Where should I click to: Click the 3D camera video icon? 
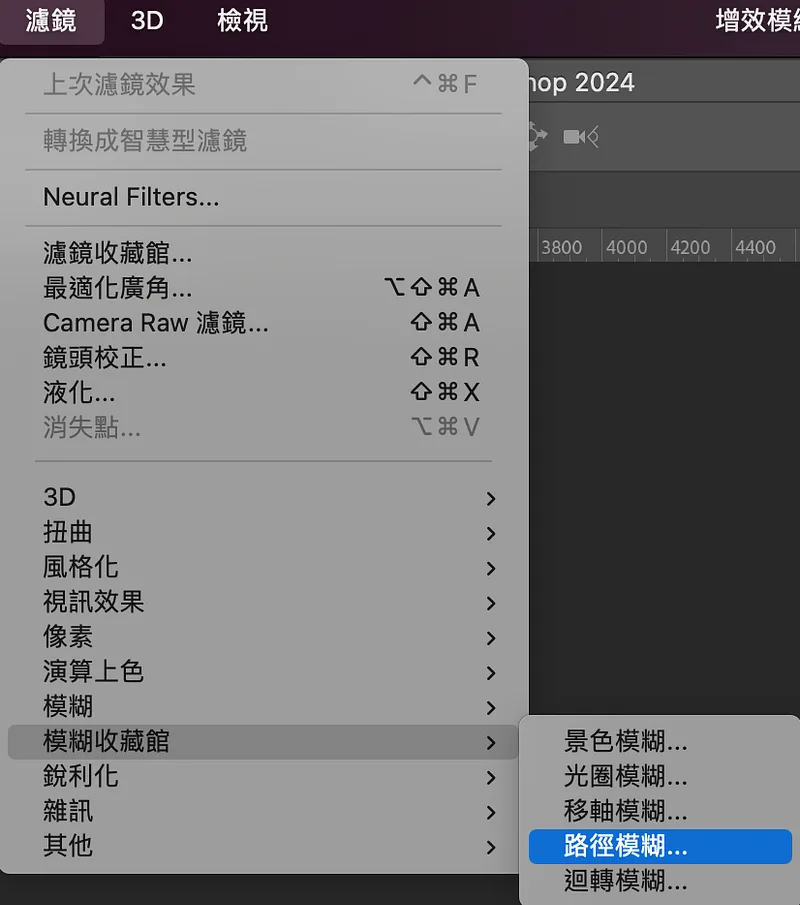pos(581,137)
